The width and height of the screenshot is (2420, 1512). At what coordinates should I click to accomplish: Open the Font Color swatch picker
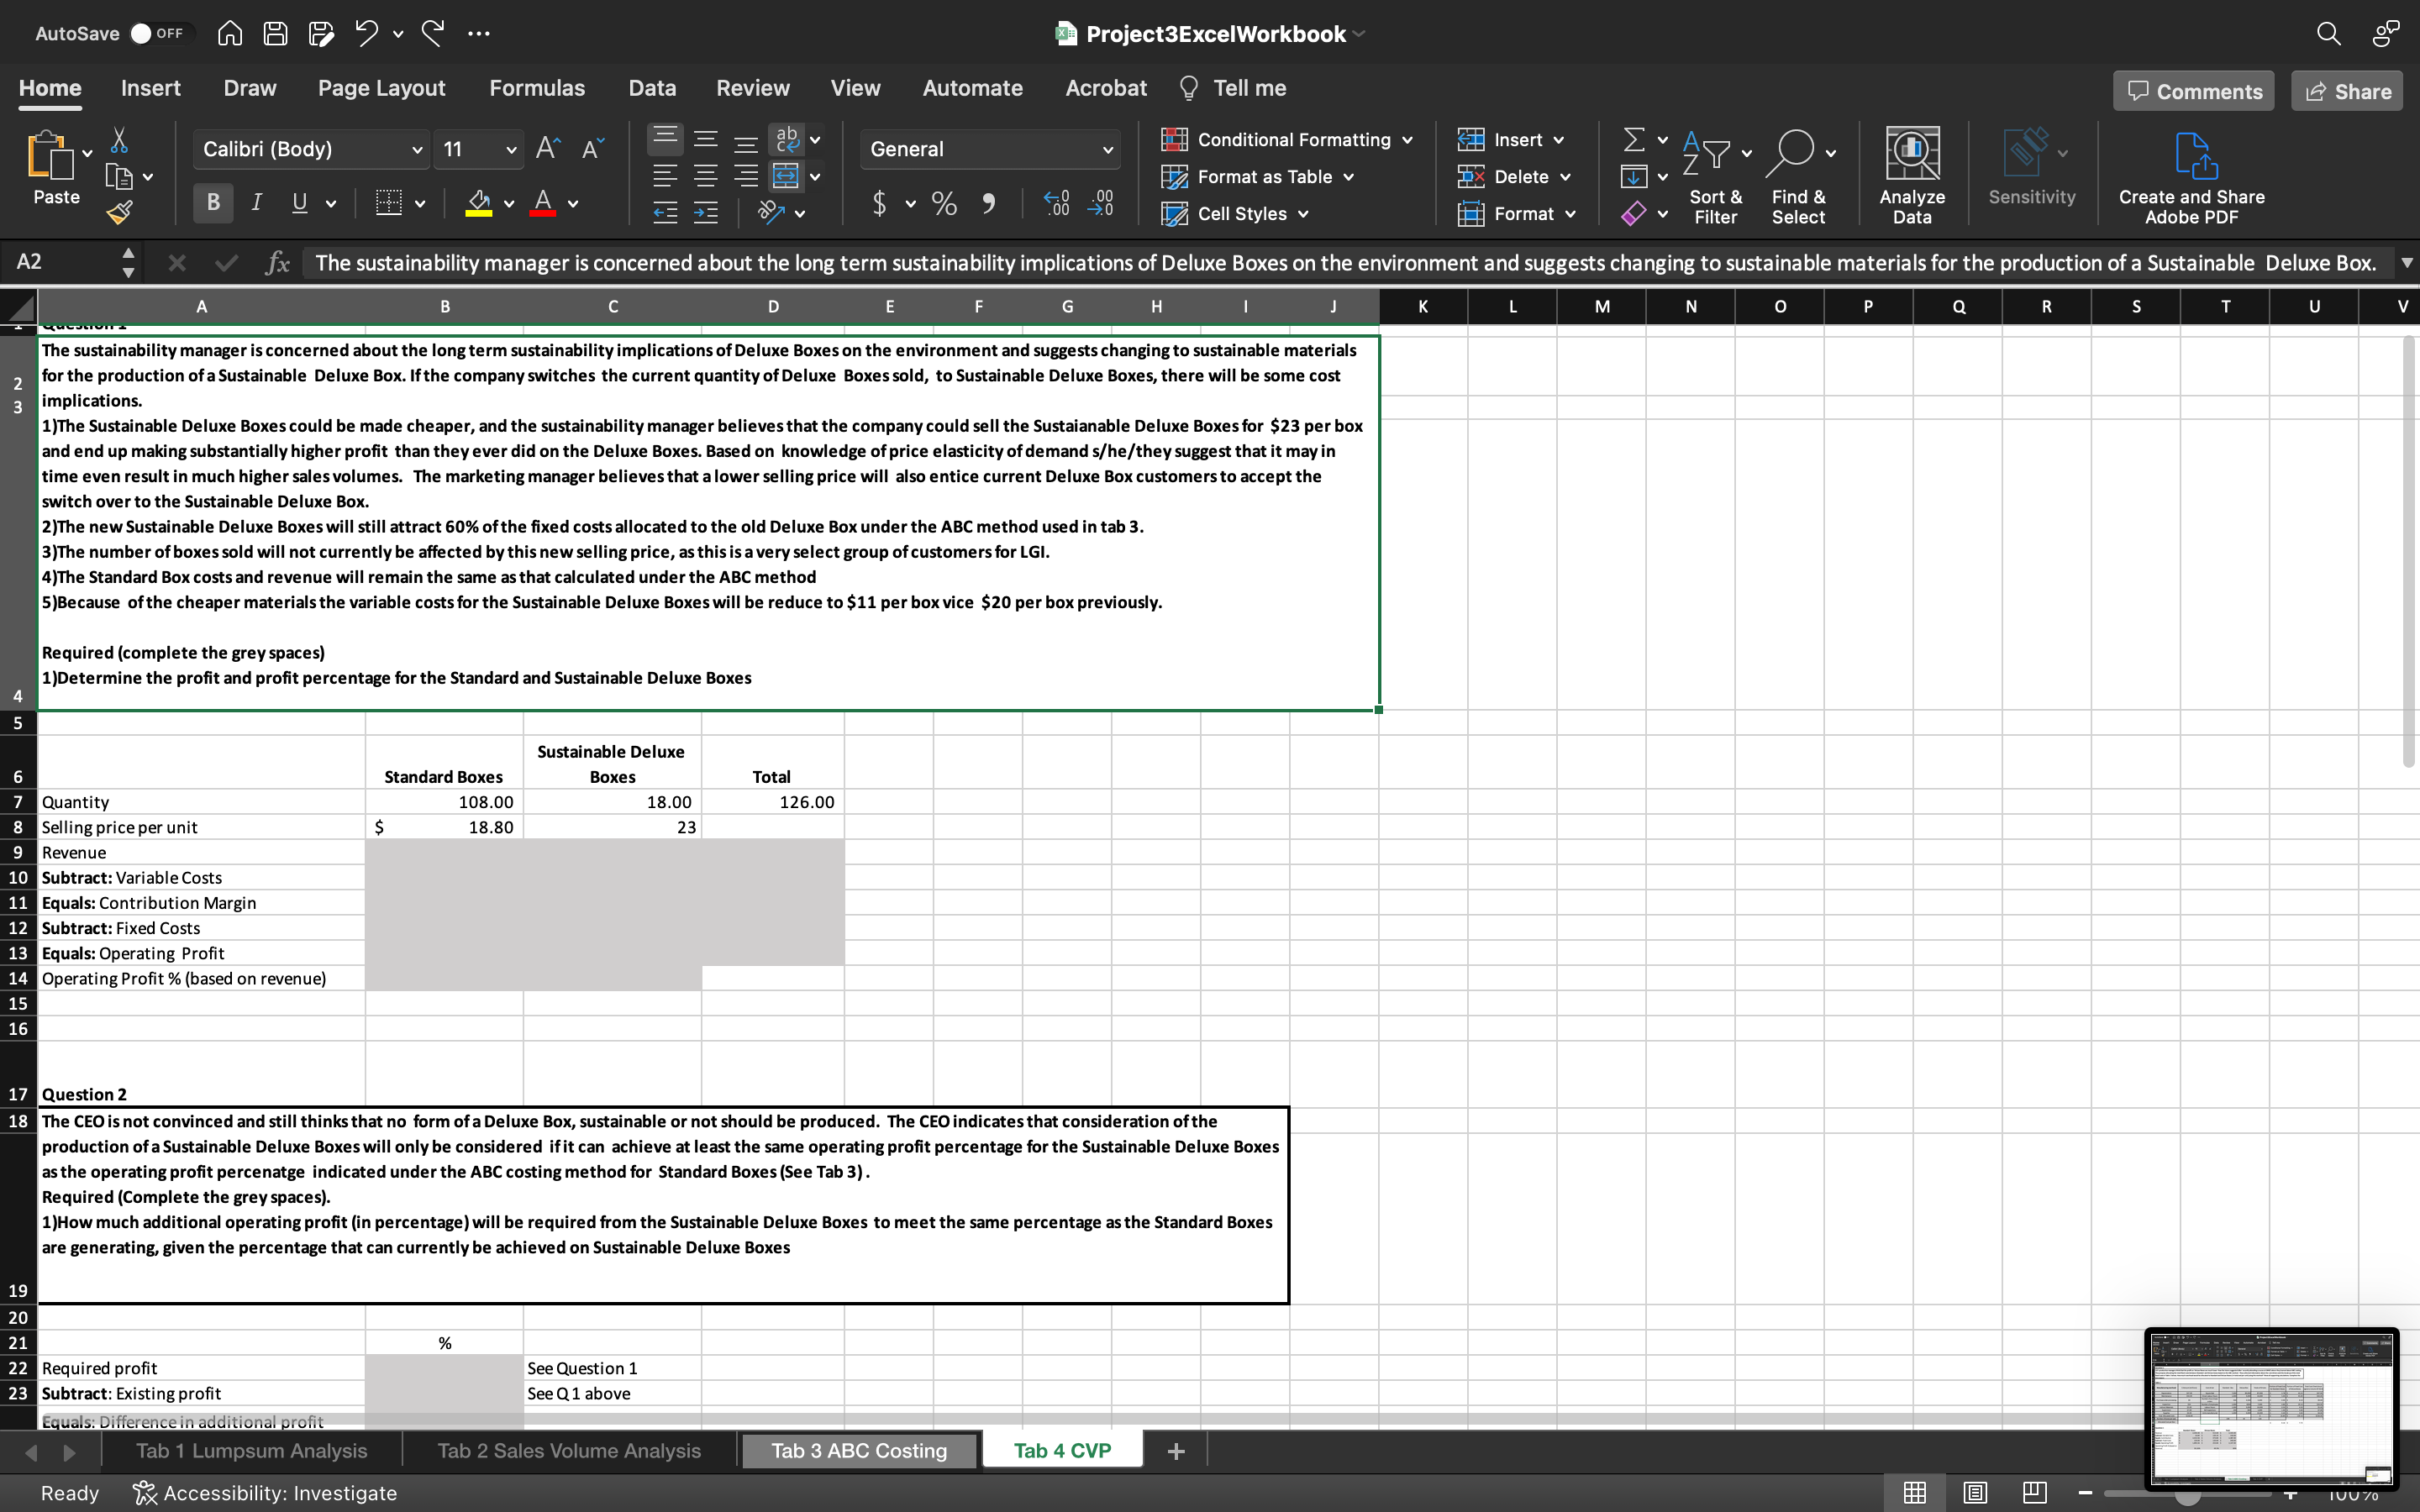coord(575,203)
